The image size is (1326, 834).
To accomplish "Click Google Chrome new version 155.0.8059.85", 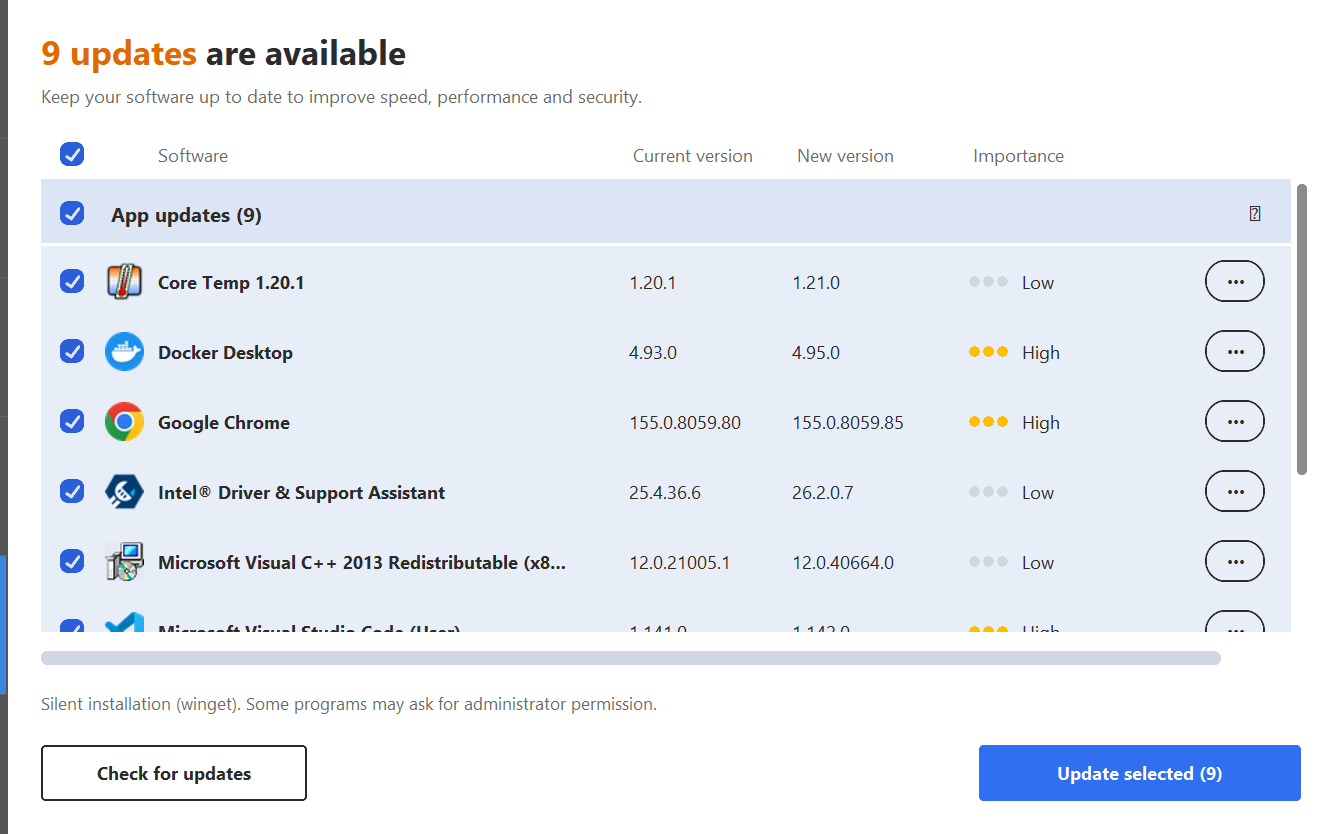I will [x=848, y=423].
